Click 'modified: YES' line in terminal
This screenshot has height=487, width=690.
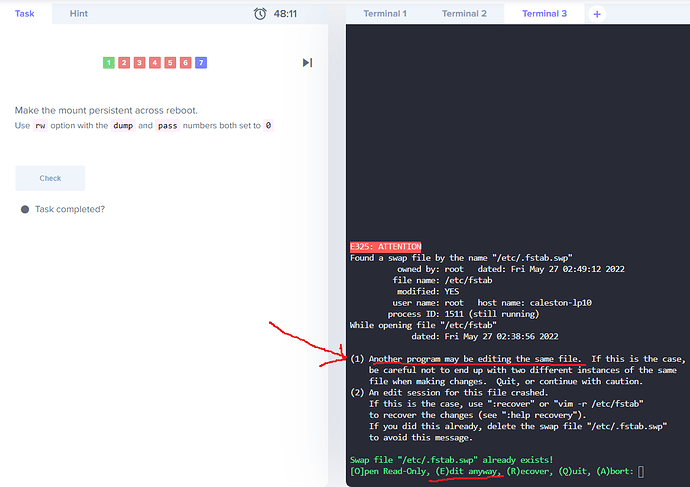click(428, 292)
